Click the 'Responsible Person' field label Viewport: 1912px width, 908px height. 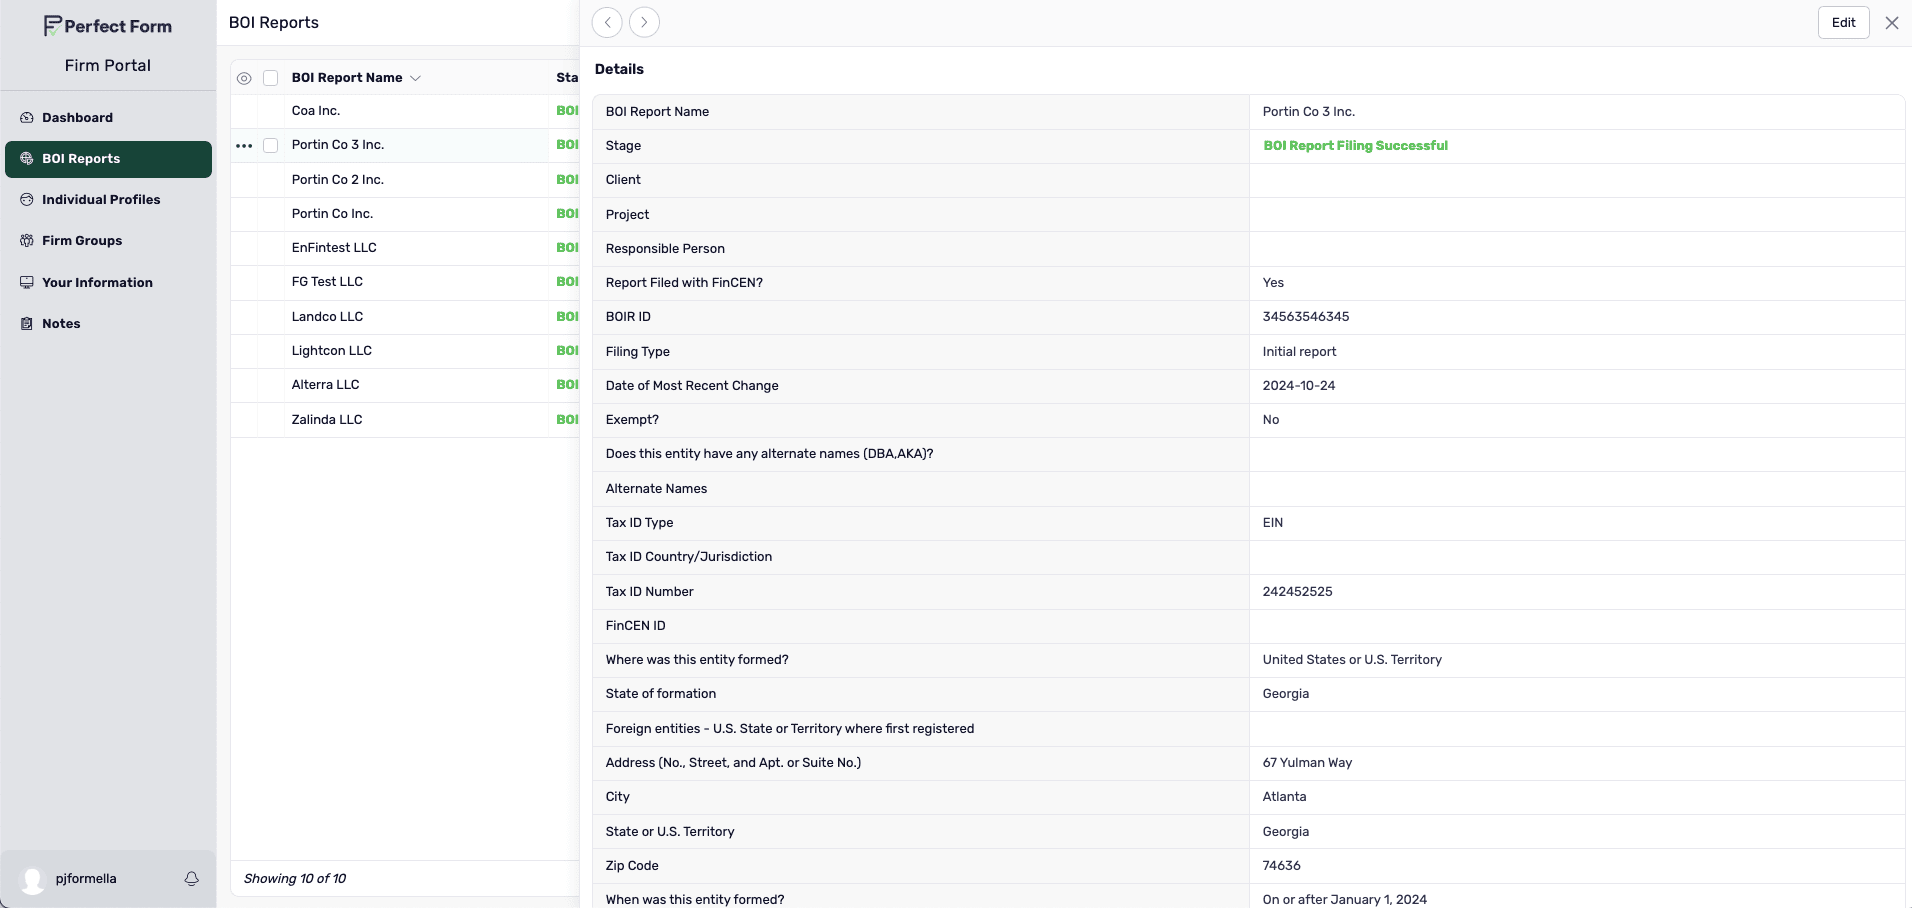point(665,249)
